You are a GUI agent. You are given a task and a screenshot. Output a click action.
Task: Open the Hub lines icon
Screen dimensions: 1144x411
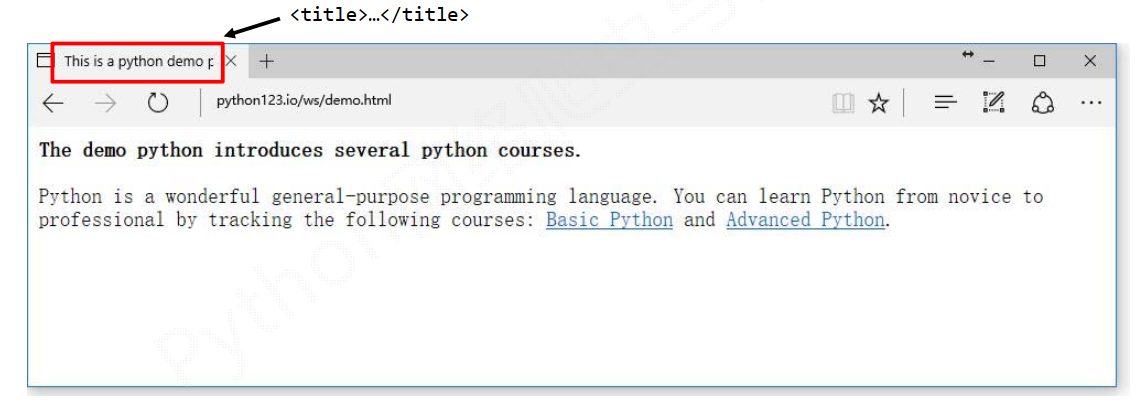[946, 103]
